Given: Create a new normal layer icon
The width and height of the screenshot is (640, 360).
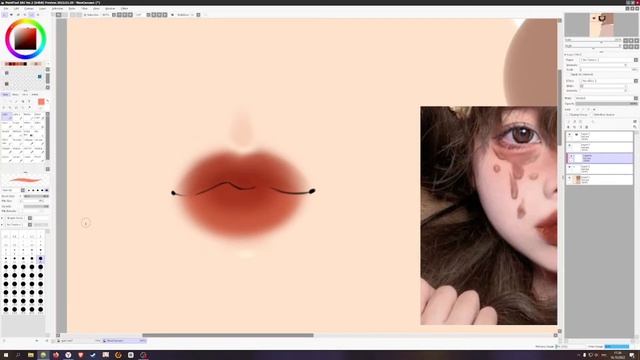Looking at the screenshot, I should pyautogui.click(x=568, y=122).
